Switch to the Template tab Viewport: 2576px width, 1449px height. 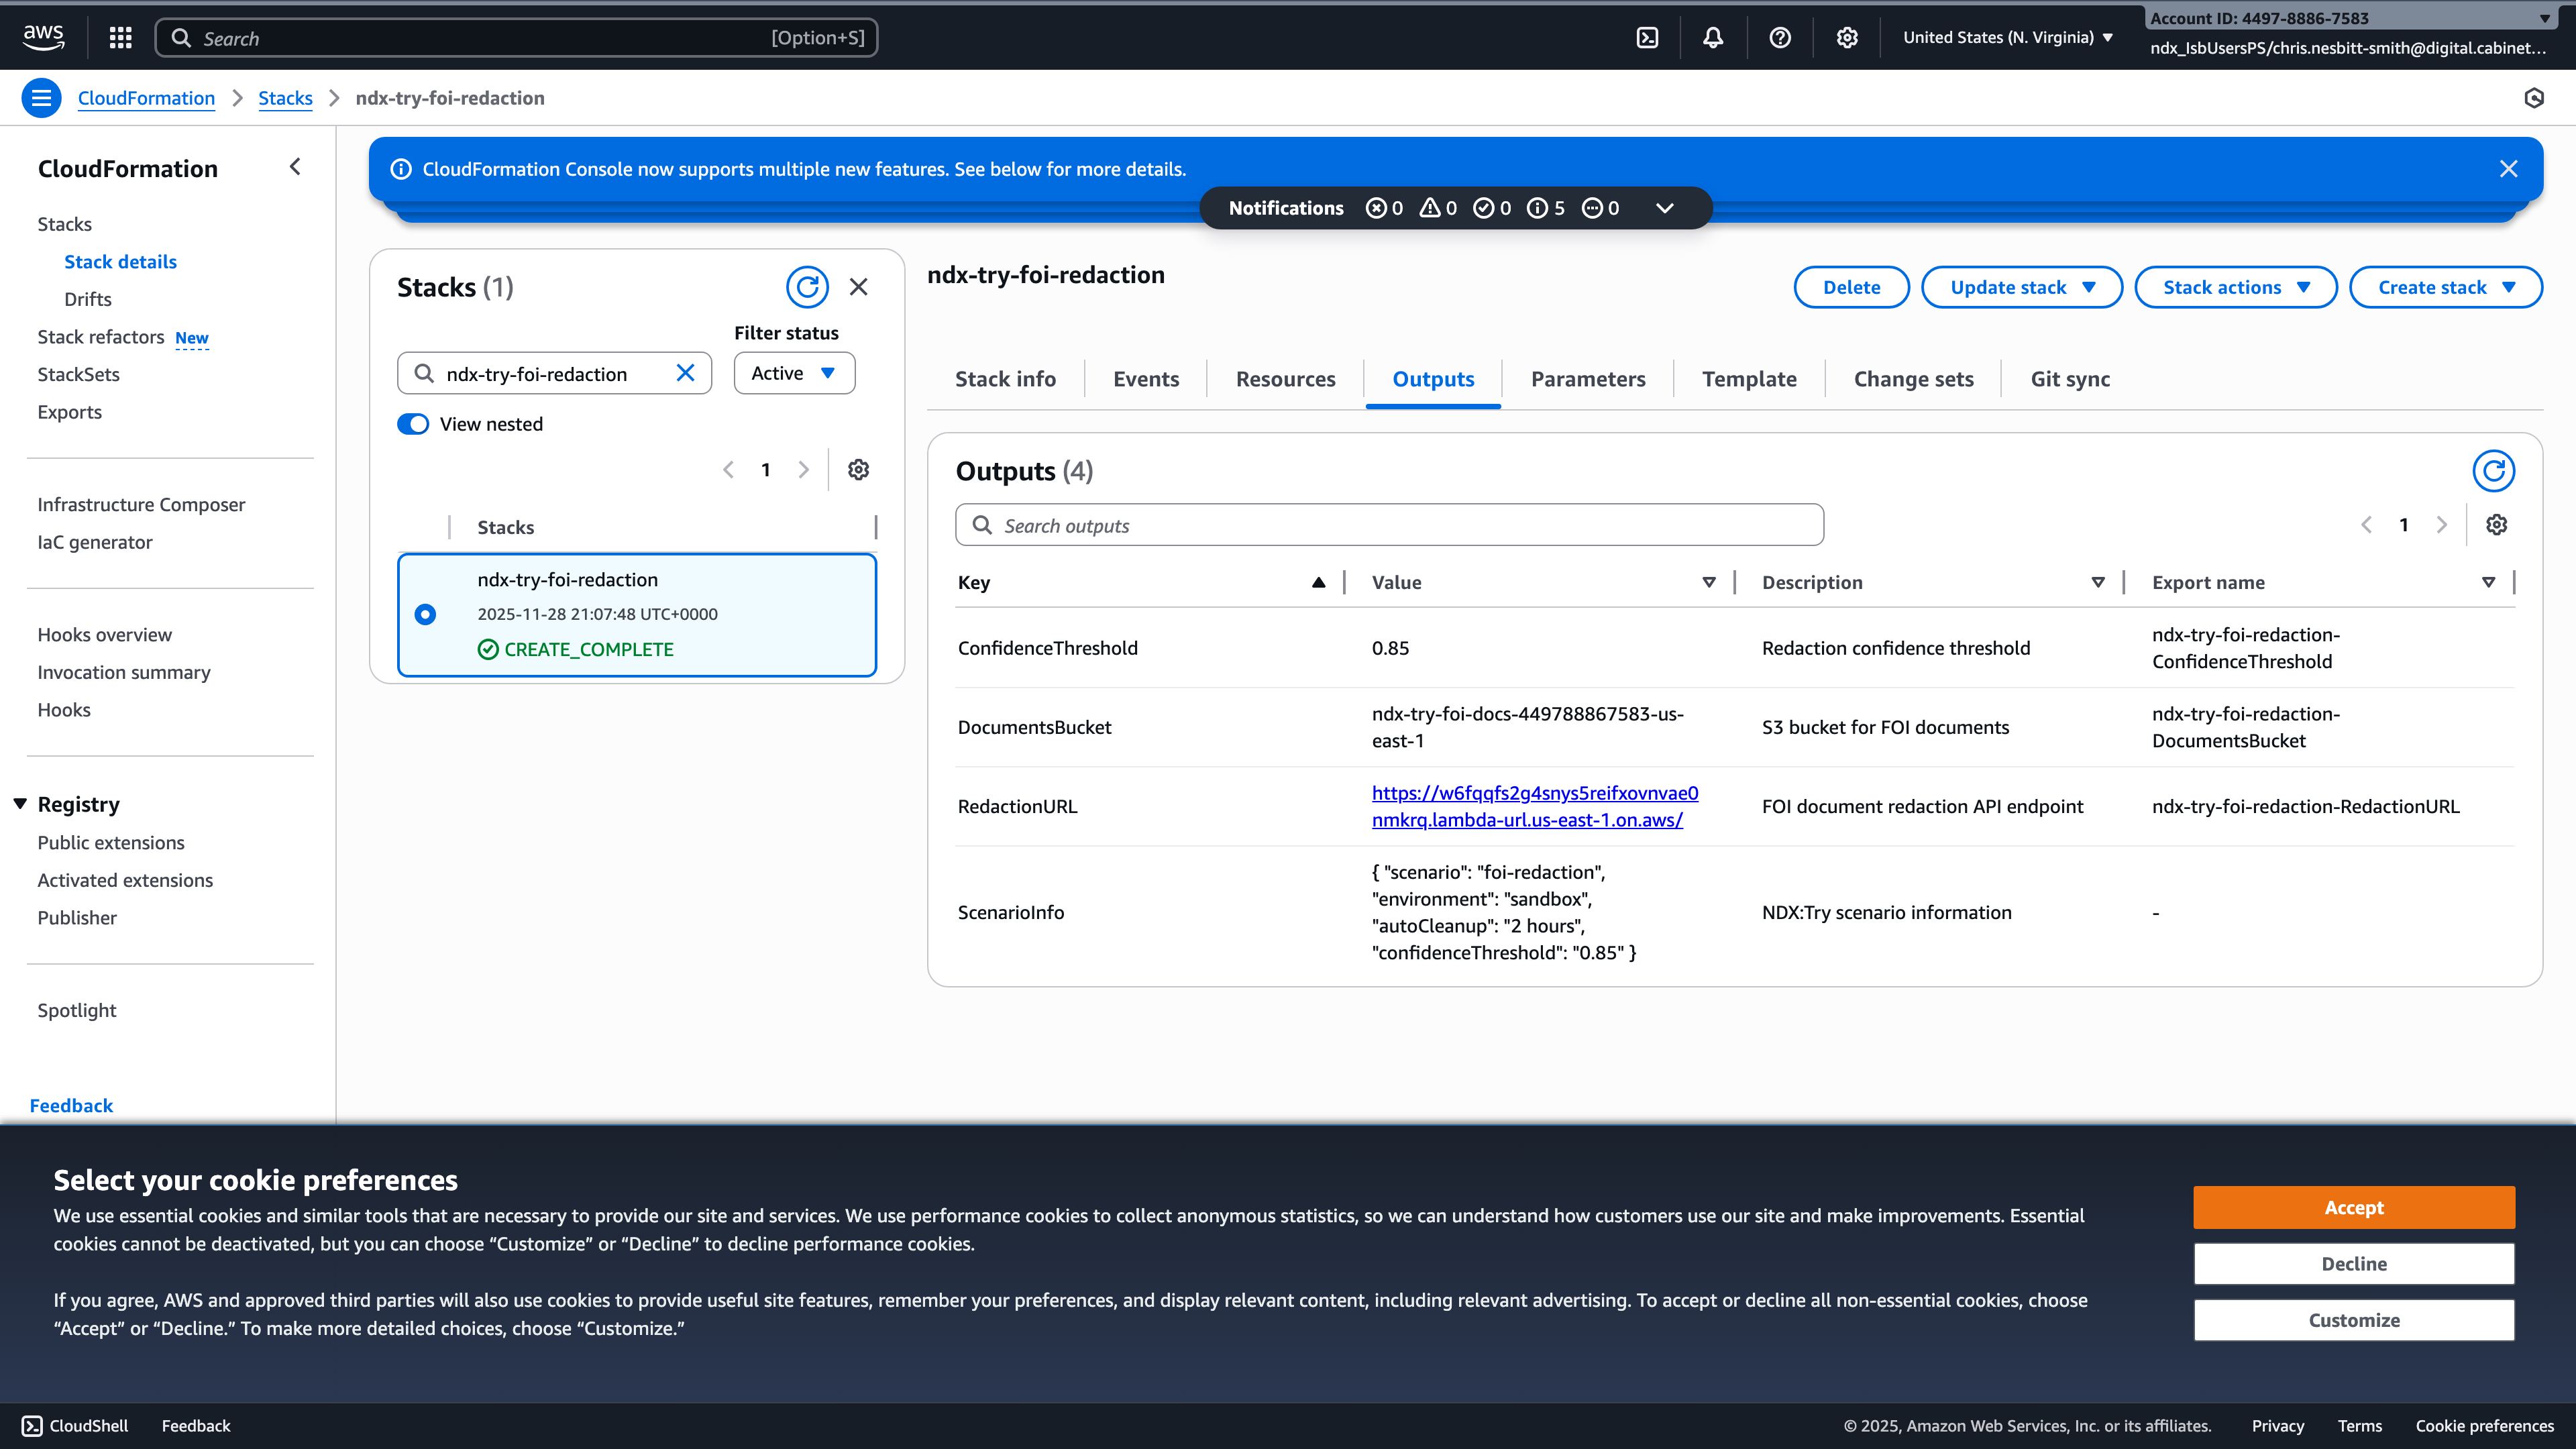[x=1749, y=378]
